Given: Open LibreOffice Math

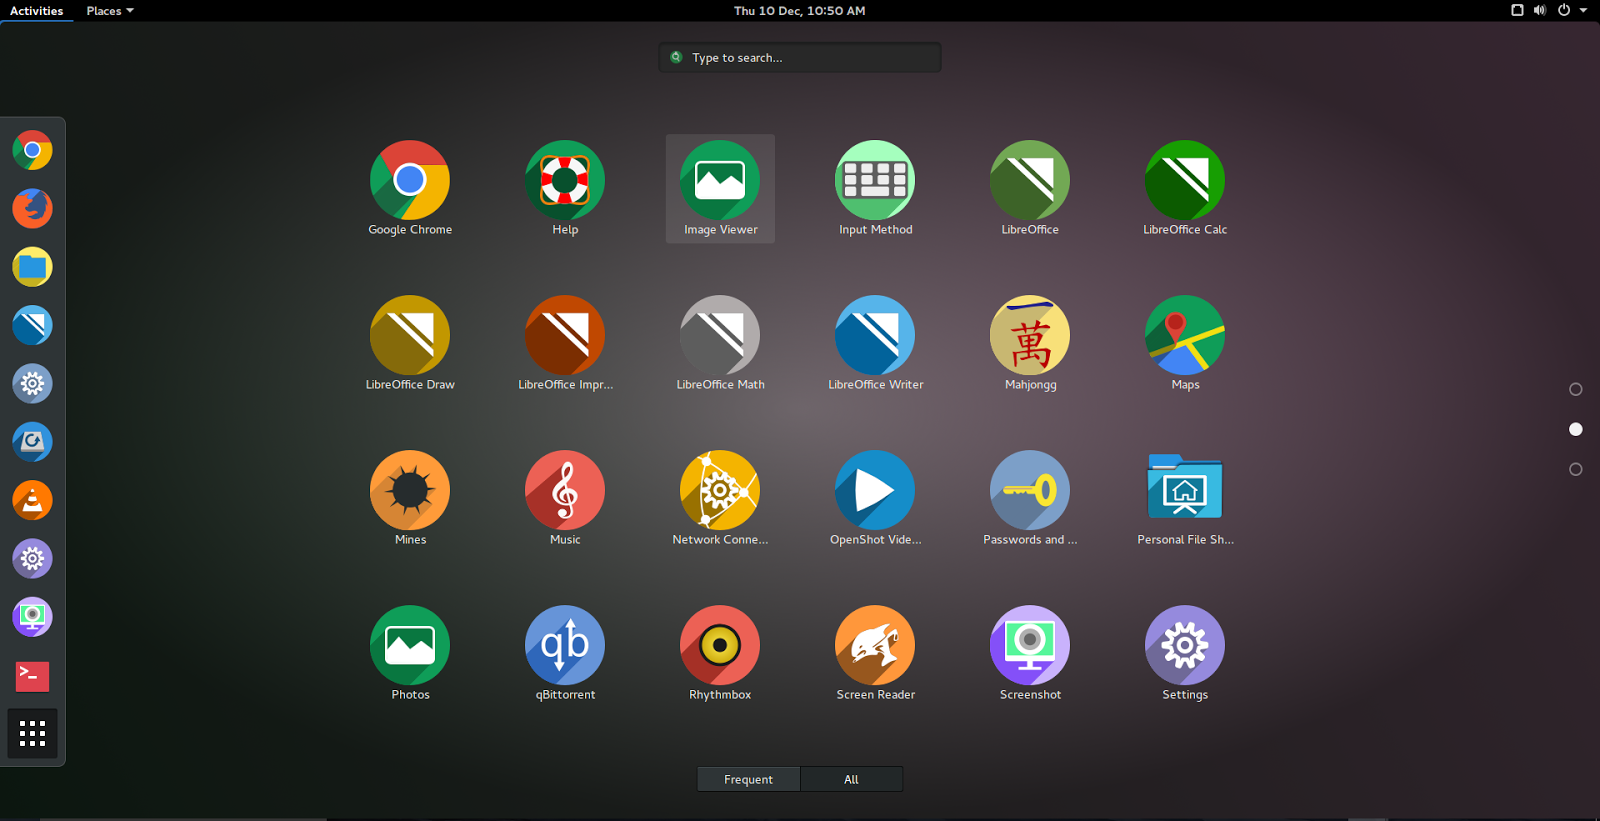Looking at the screenshot, I should point(720,335).
